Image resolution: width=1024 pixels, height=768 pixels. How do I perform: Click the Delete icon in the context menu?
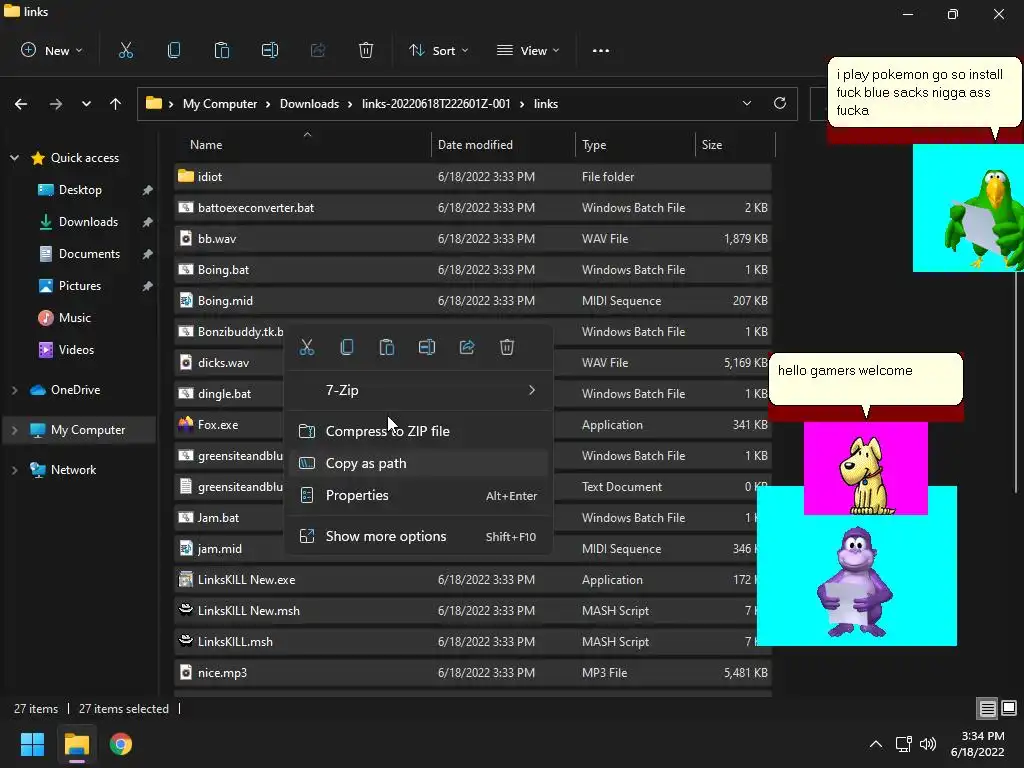click(507, 347)
